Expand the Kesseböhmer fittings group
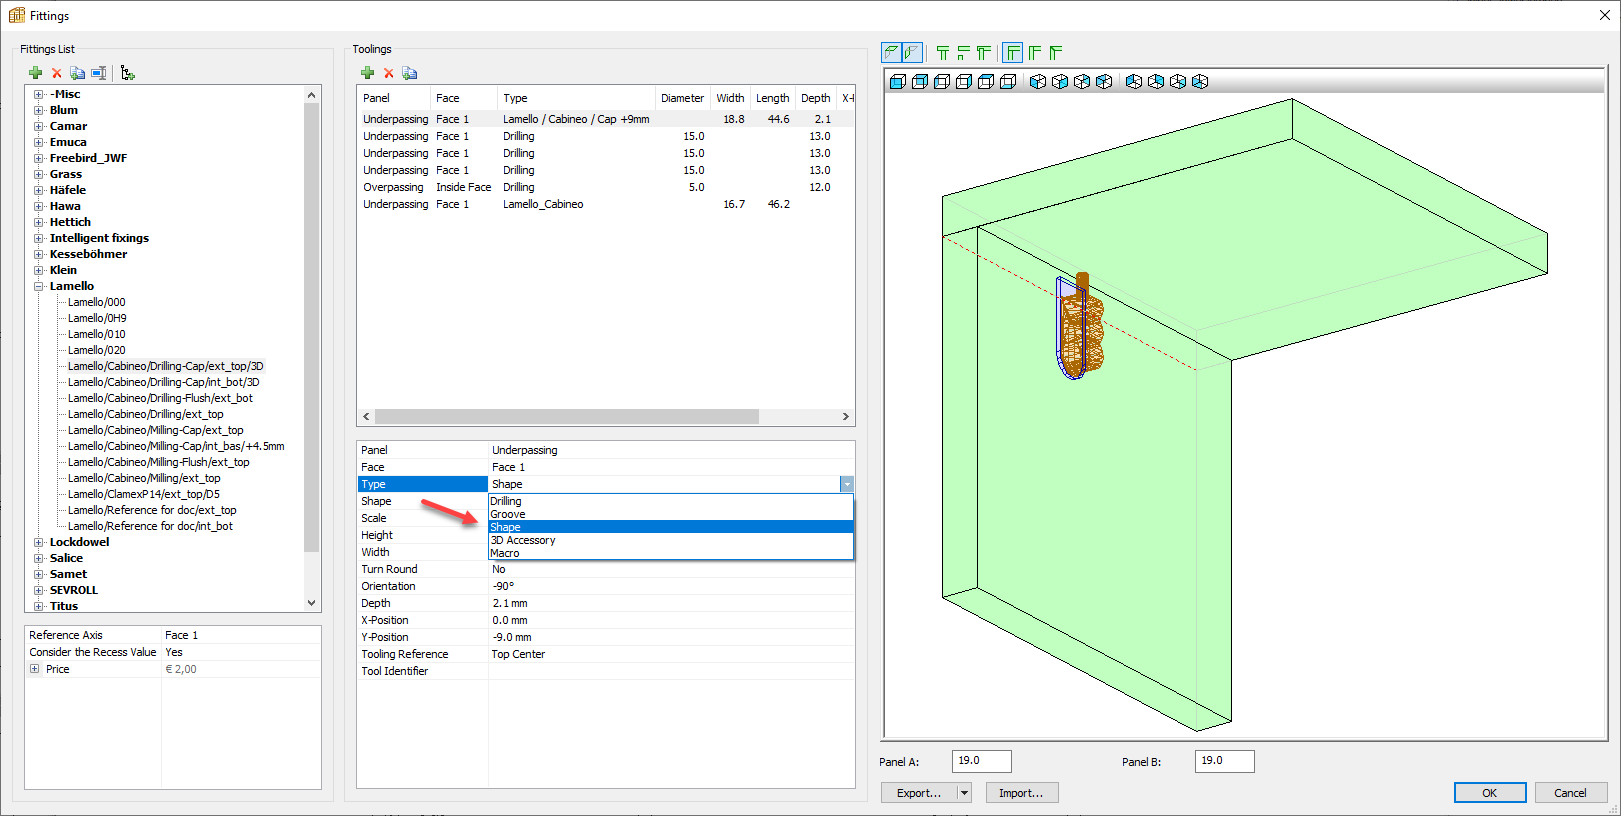The height and width of the screenshot is (816, 1621). coord(39,254)
